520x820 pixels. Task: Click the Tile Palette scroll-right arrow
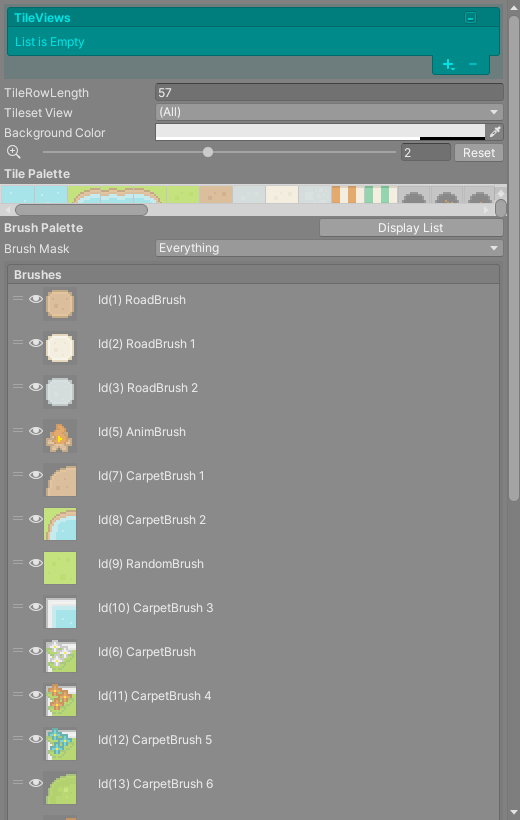tap(487, 210)
